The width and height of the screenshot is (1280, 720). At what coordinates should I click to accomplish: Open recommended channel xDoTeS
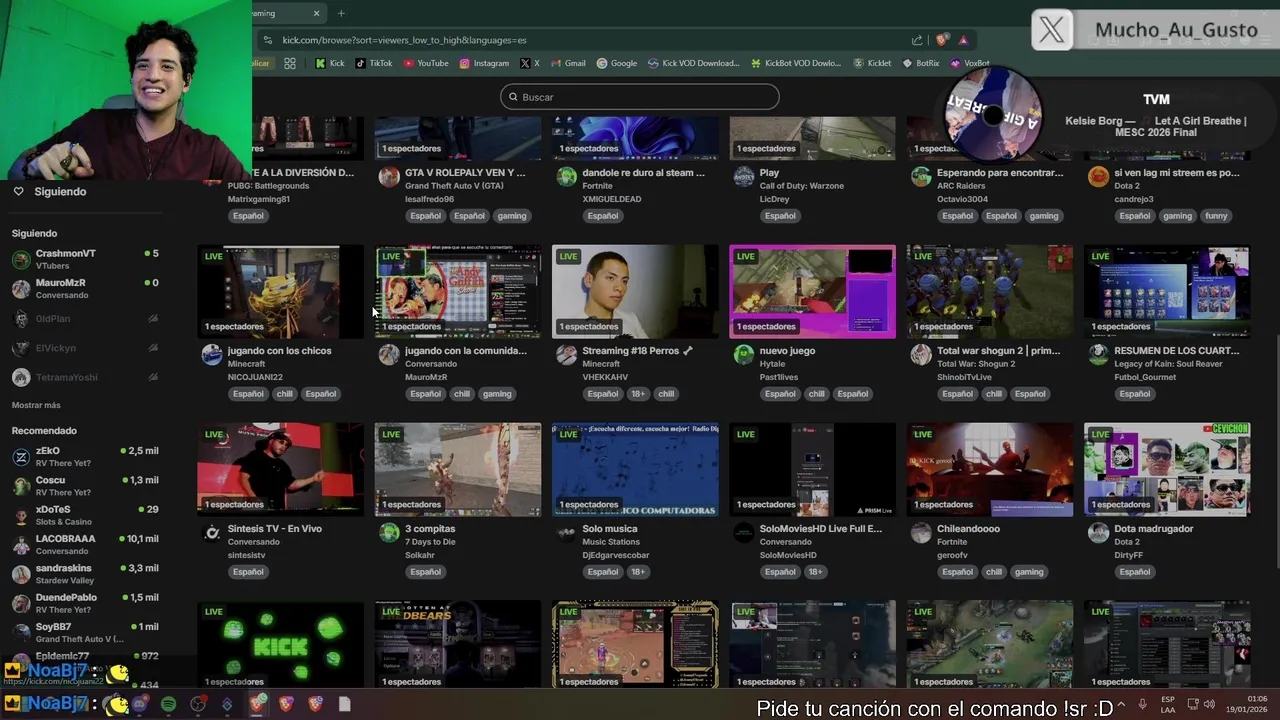click(x=85, y=515)
